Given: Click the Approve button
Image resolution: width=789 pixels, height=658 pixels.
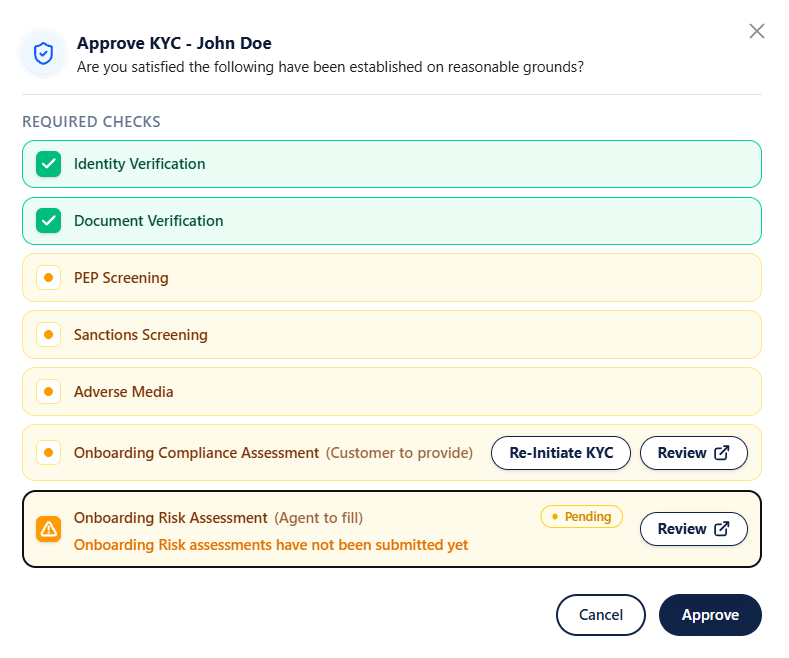Looking at the screenshot, I should pyautogui.click(x=710, y=615).
